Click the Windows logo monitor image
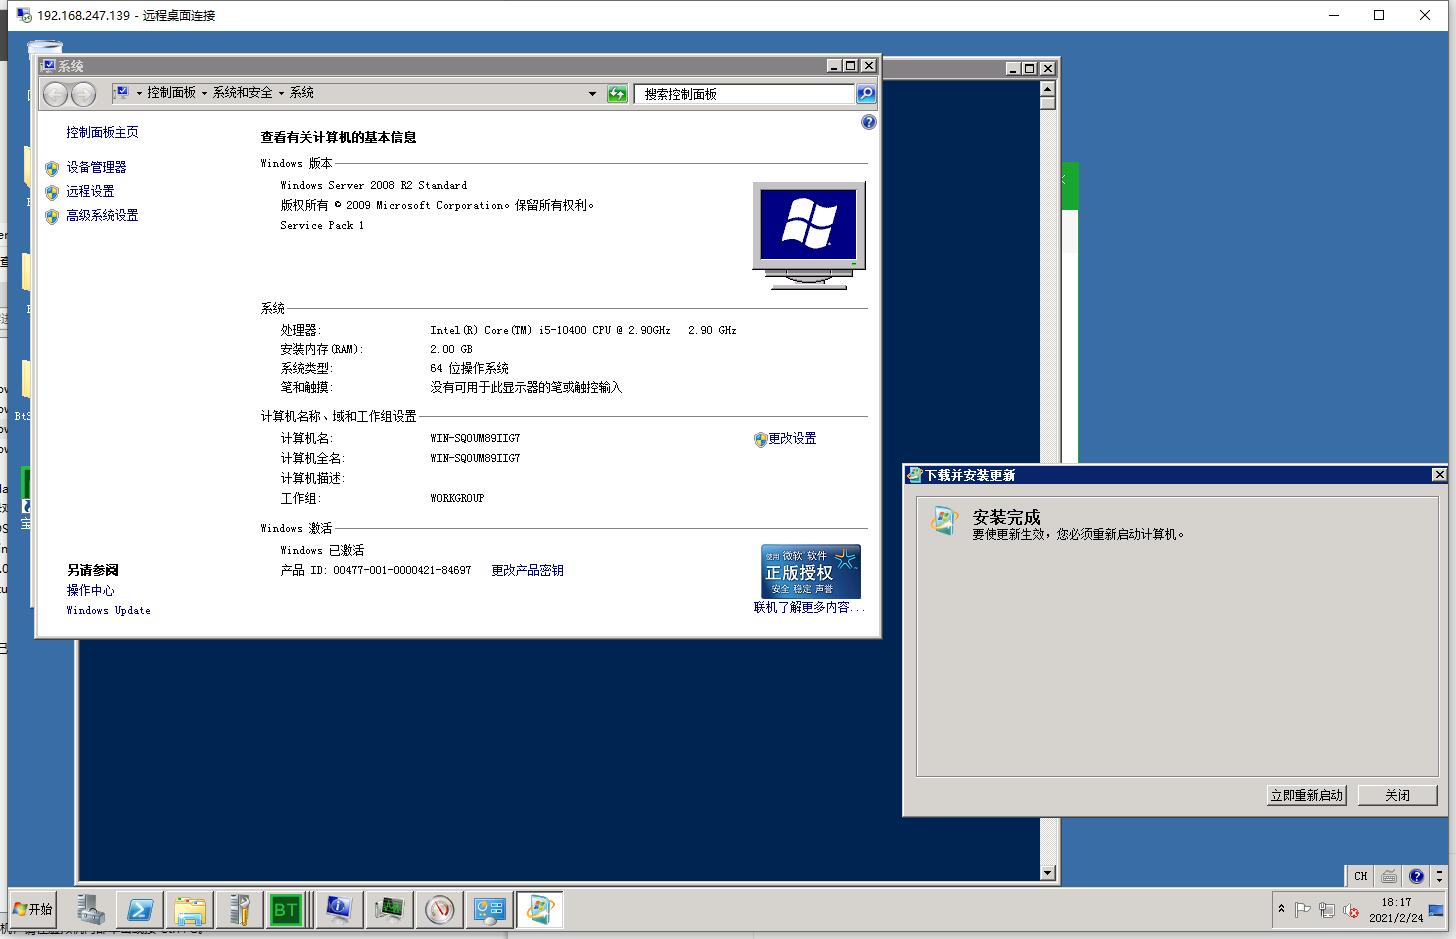The image size is (1456, 939). [809, 235]
